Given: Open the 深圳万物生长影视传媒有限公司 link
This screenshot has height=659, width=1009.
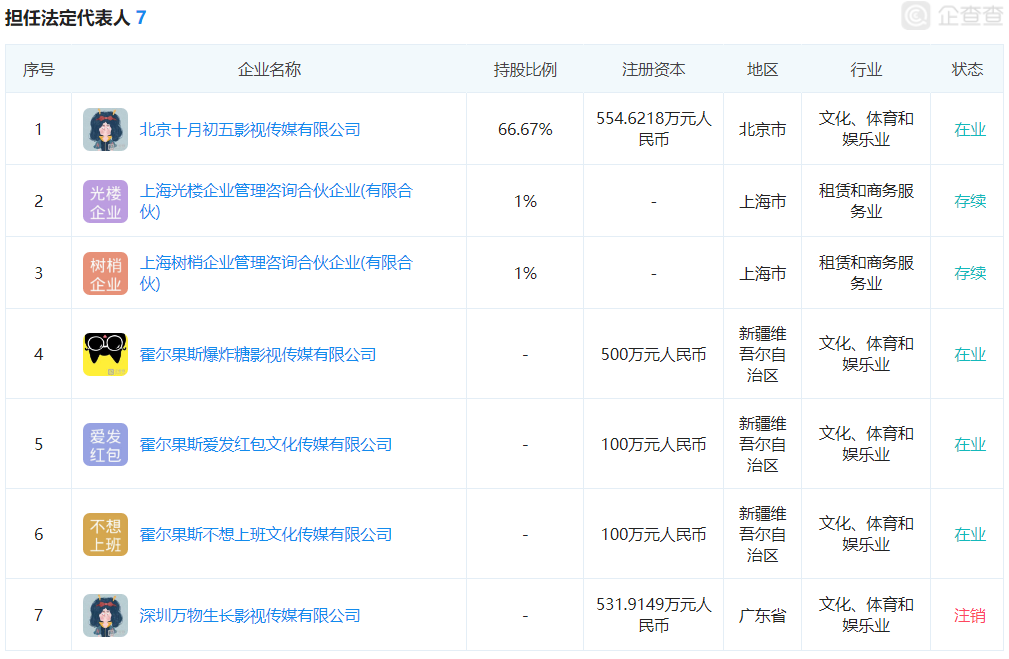Looking at the screenshot, I should 250,616.
